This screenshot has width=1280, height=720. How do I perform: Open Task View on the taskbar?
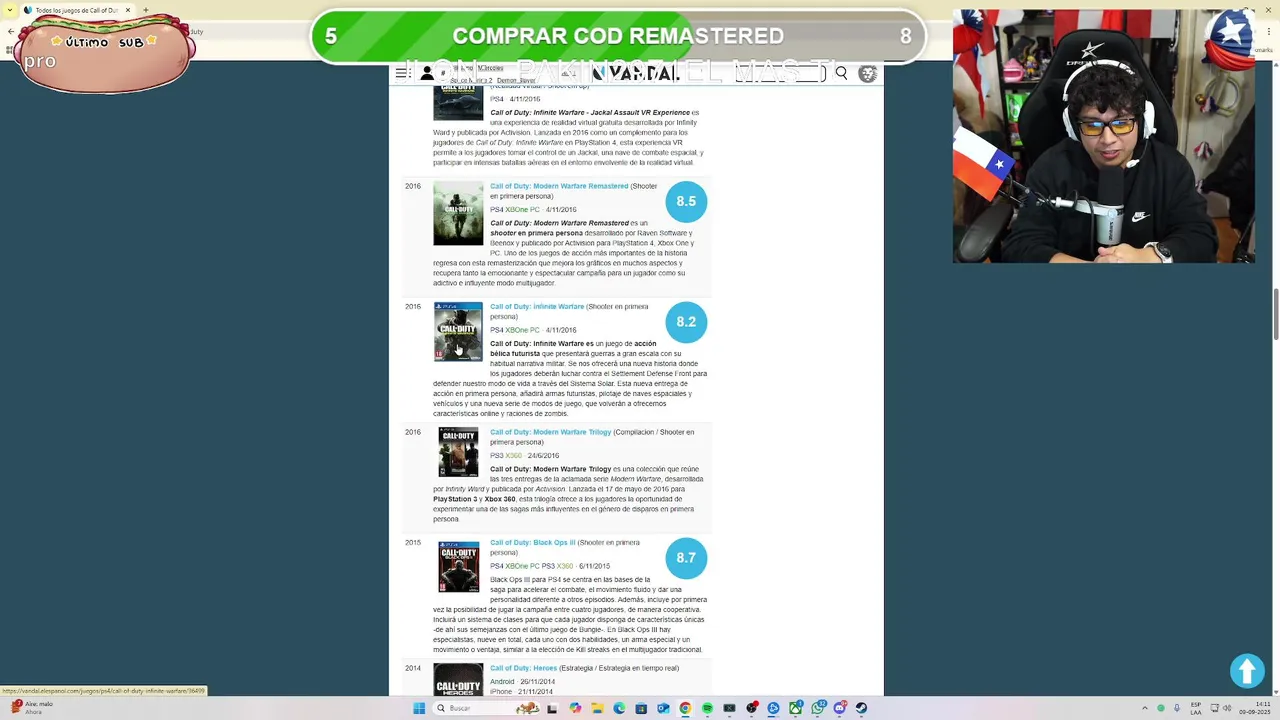tap(551, 708)
